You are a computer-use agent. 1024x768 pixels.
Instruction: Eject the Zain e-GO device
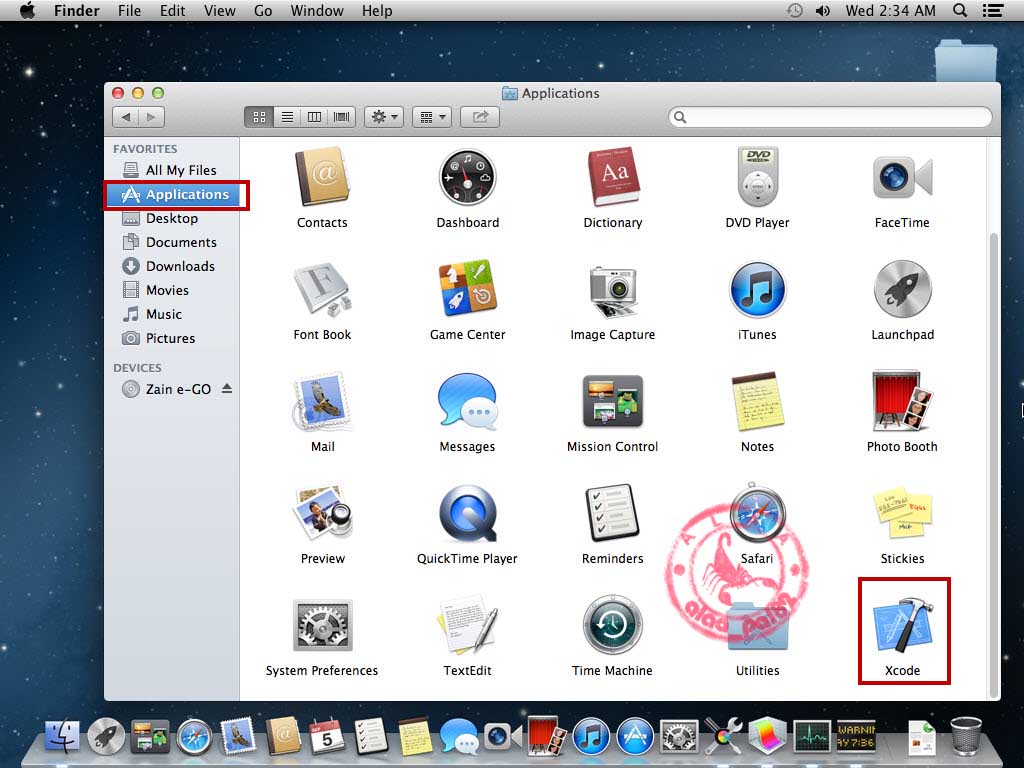tap(227, 389)
